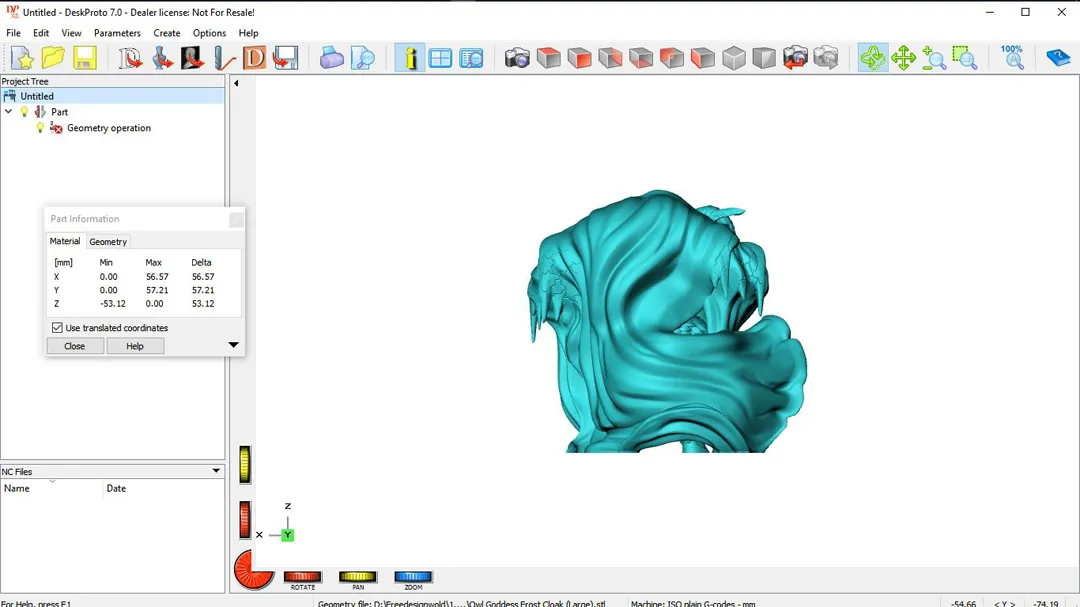
Task: Click the green Y axis orientation marker
Action: point(287,535)
